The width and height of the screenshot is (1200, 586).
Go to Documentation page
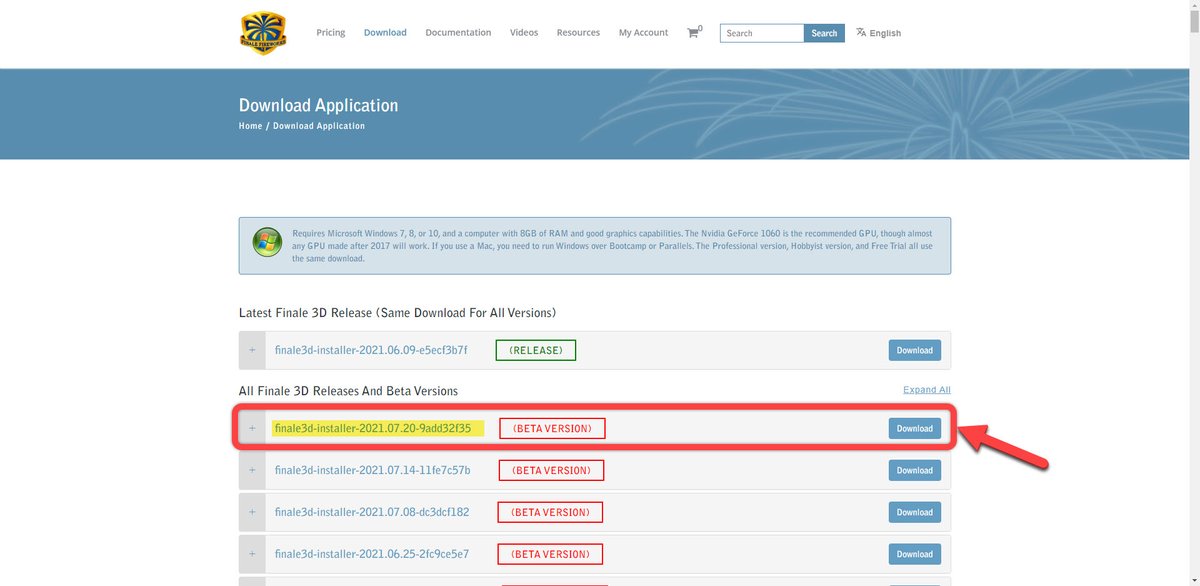click(458, 33)
